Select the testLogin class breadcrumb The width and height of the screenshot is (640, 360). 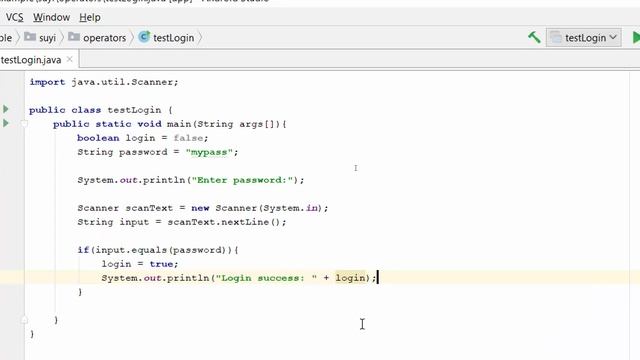click(x=173, y=38)
